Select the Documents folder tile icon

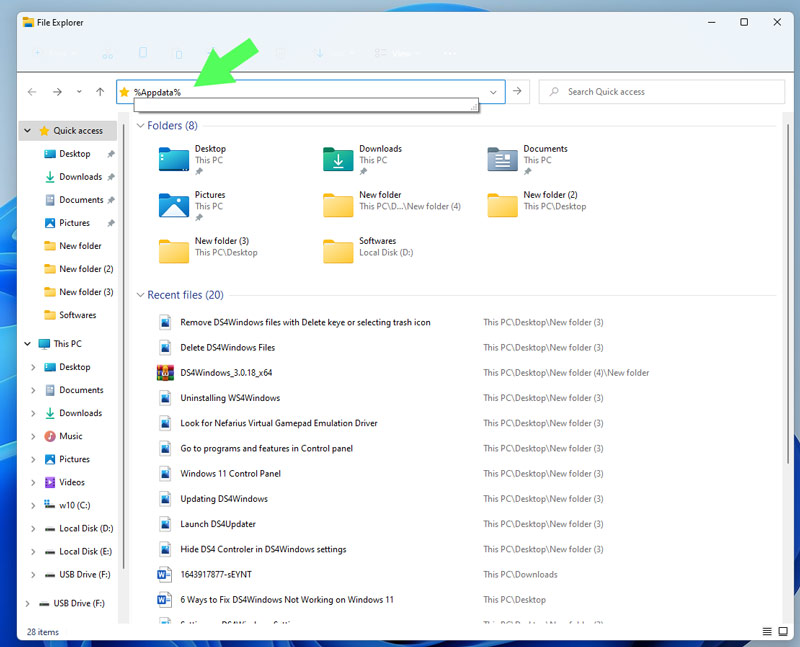click(x=503, y=159)
